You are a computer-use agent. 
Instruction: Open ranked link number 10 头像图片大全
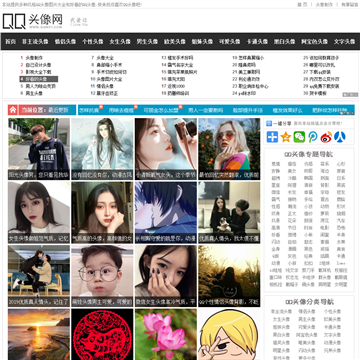[109, 79]
